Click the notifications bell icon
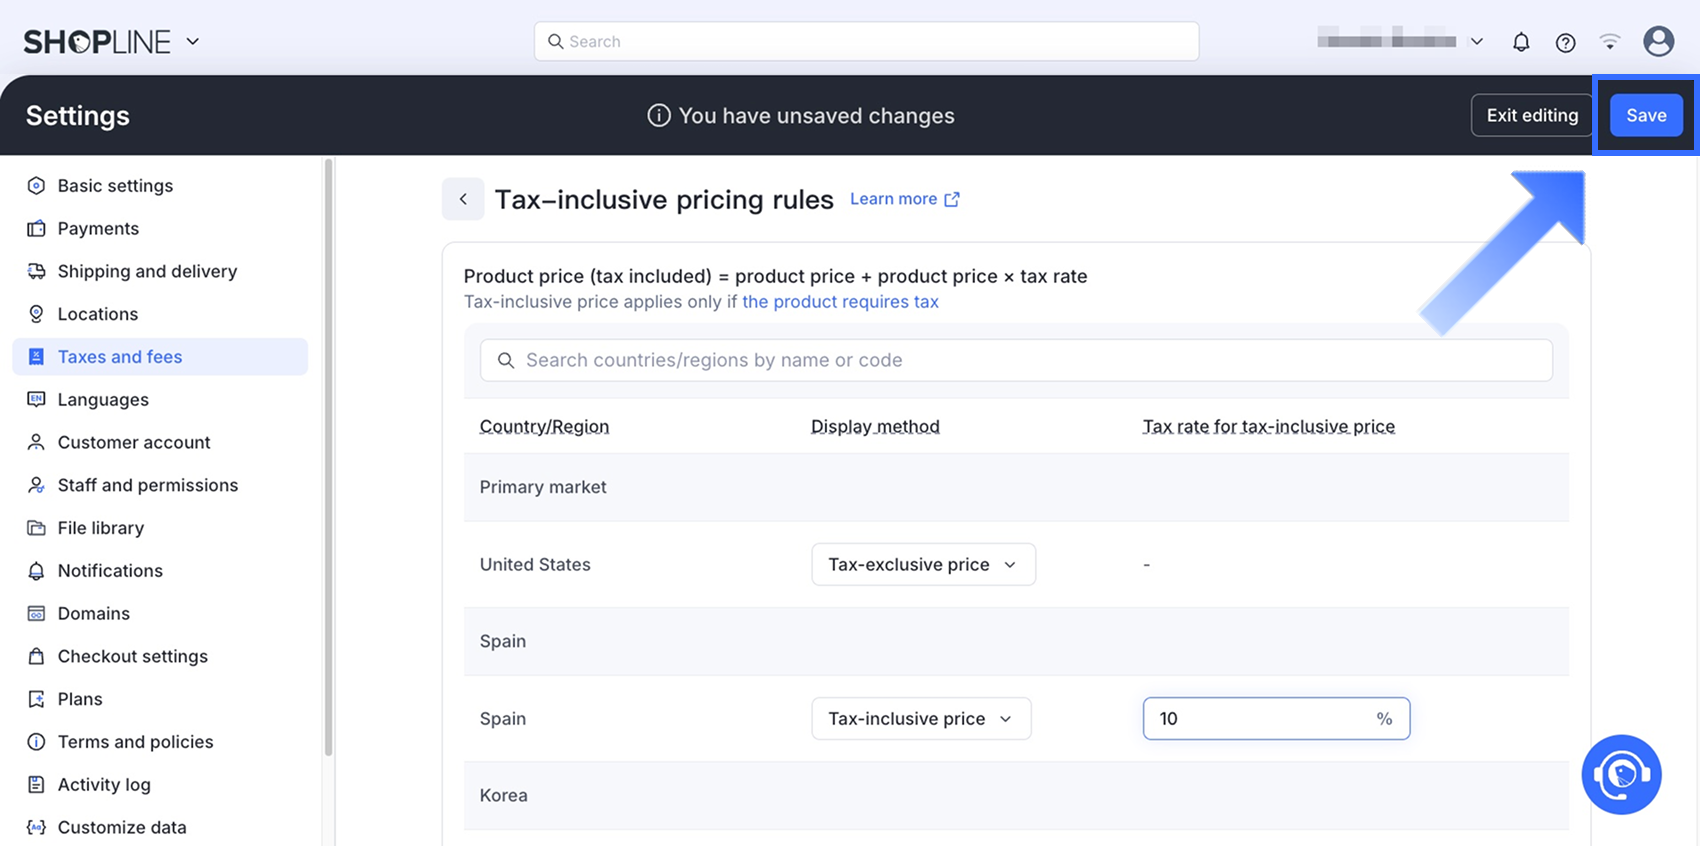Viewport: 1700px width, 846px height. pos(1521,42)
